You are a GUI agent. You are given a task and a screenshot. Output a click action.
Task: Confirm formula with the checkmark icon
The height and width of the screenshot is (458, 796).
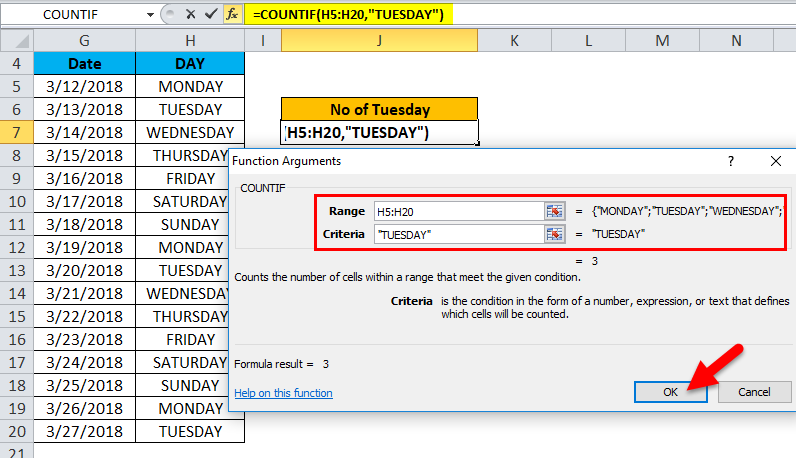point(211,14)
